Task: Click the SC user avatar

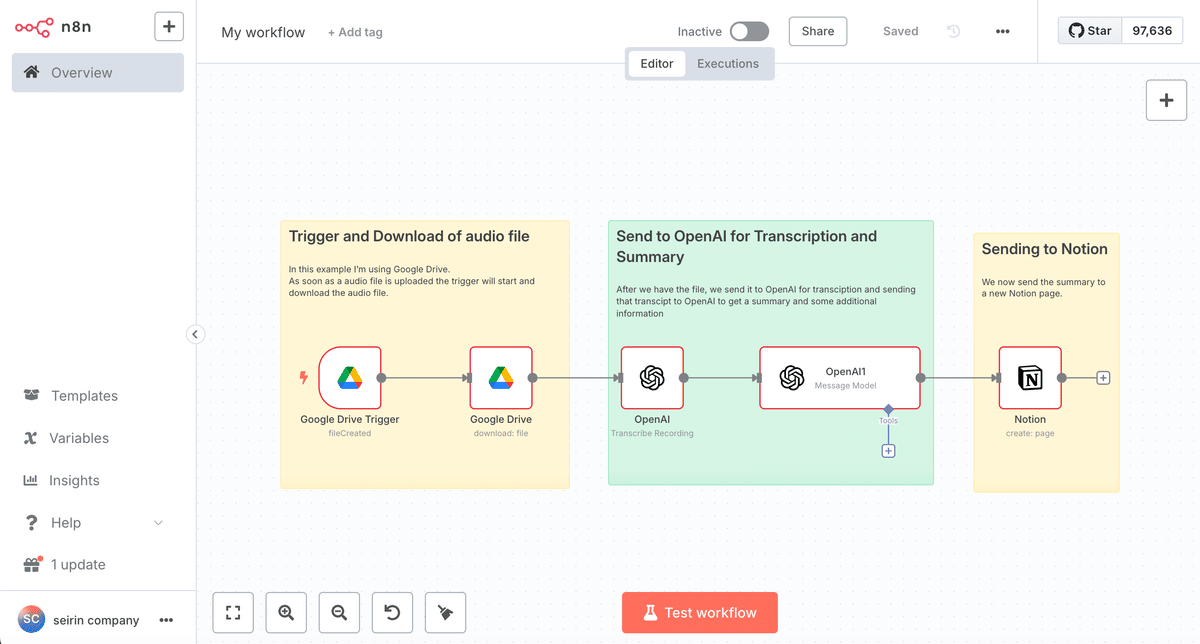Action: click(x=31, y=620)
